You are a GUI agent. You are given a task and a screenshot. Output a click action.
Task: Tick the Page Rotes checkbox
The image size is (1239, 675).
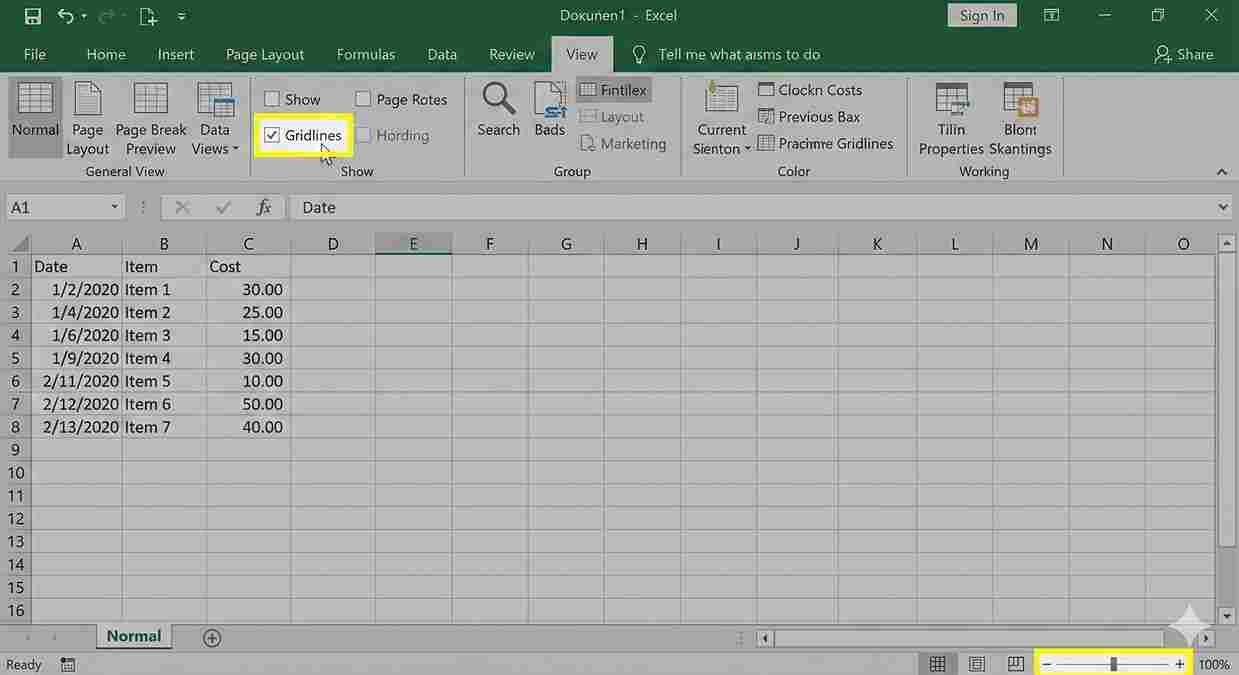click(x=363, y=99)
